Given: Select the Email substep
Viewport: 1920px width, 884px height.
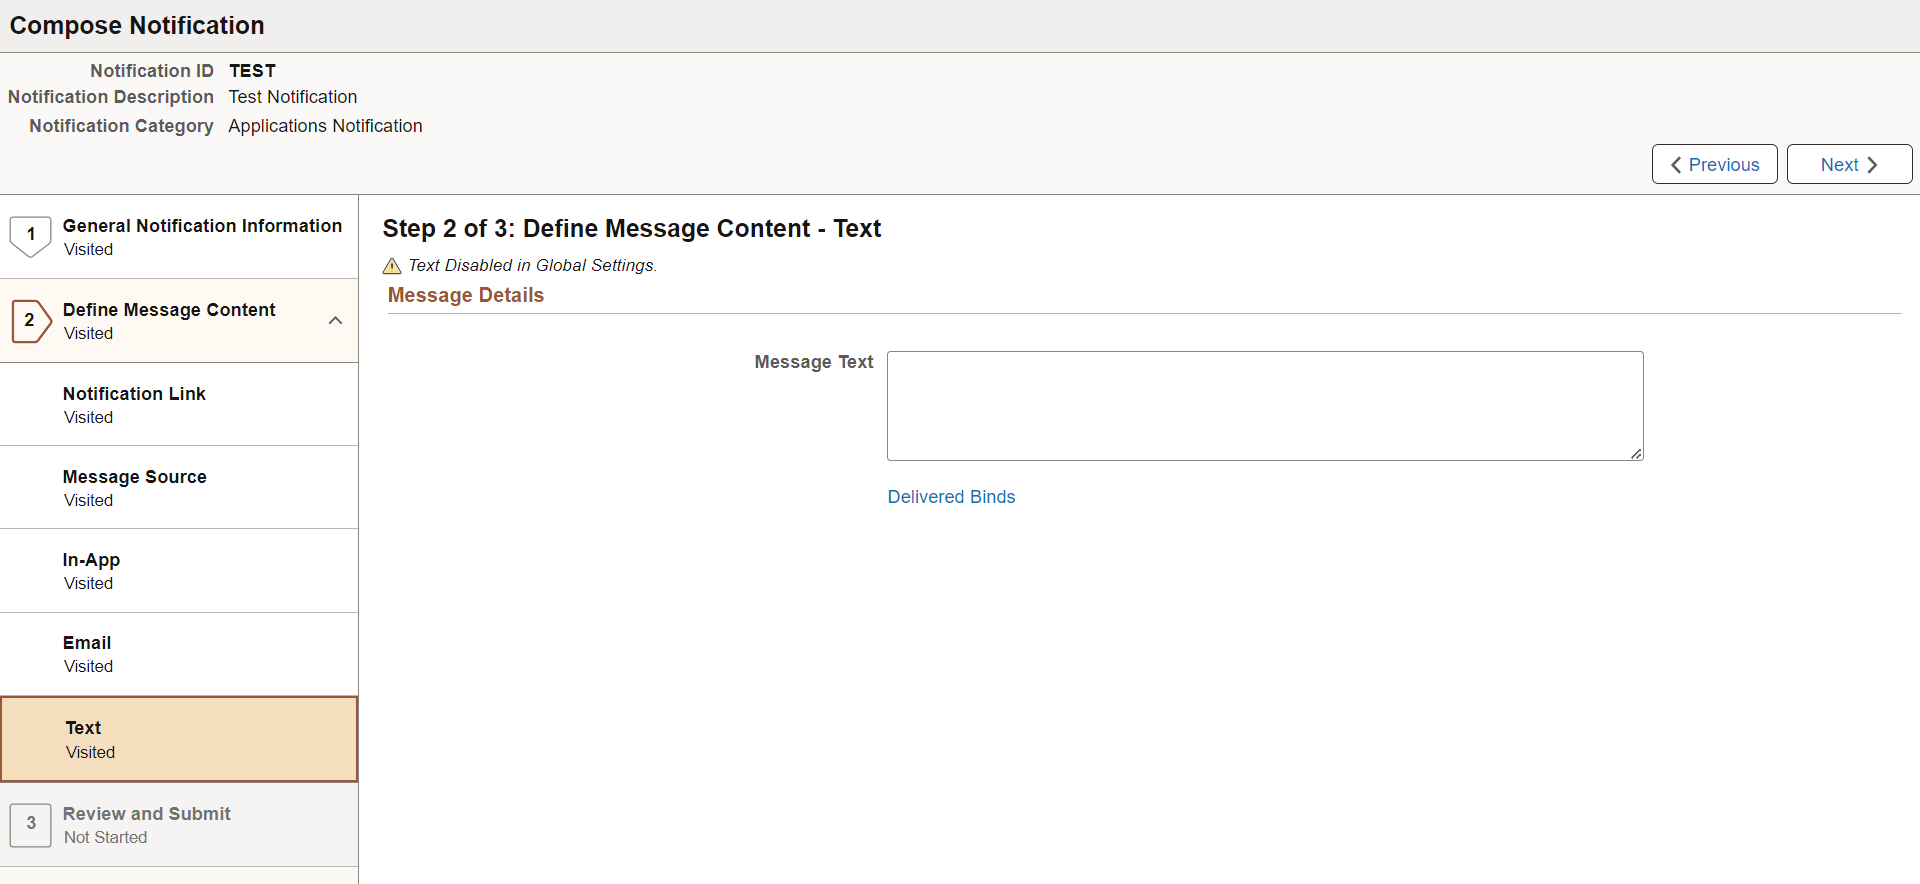Looking at the screenshot, I should 179,654.
